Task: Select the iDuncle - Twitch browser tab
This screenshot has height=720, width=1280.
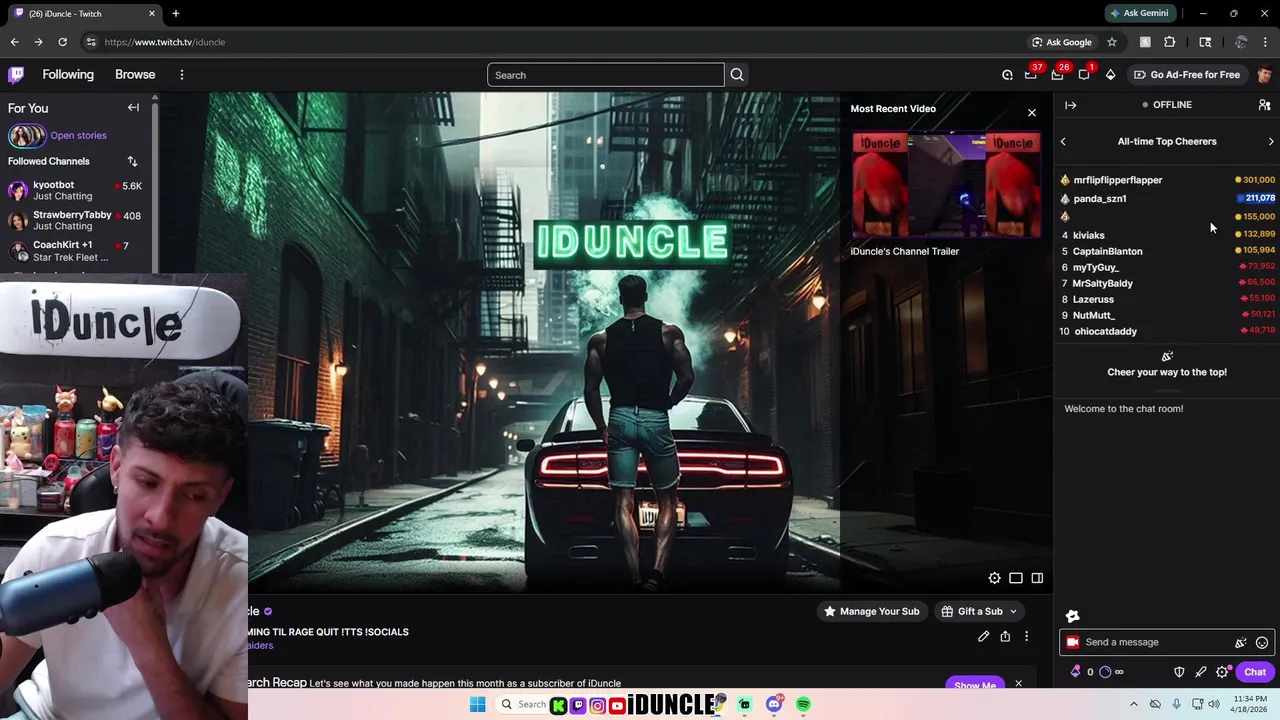Action: (x=85, y=14)
